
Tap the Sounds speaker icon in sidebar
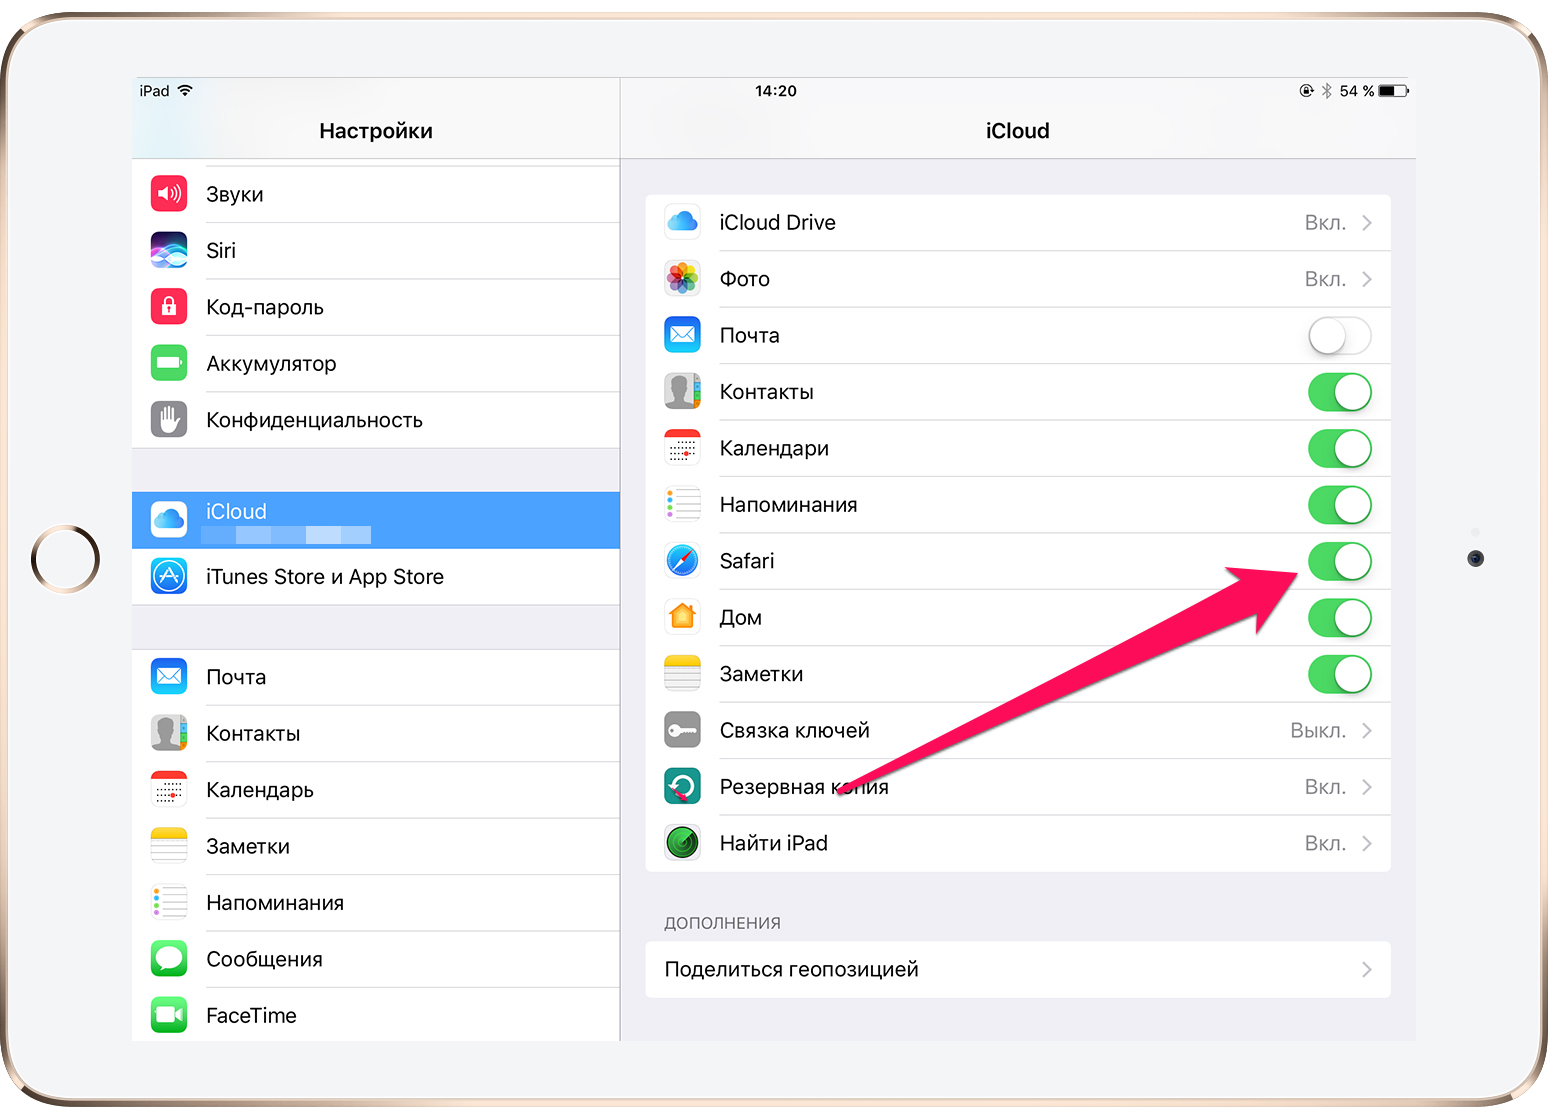click(169, 194)
